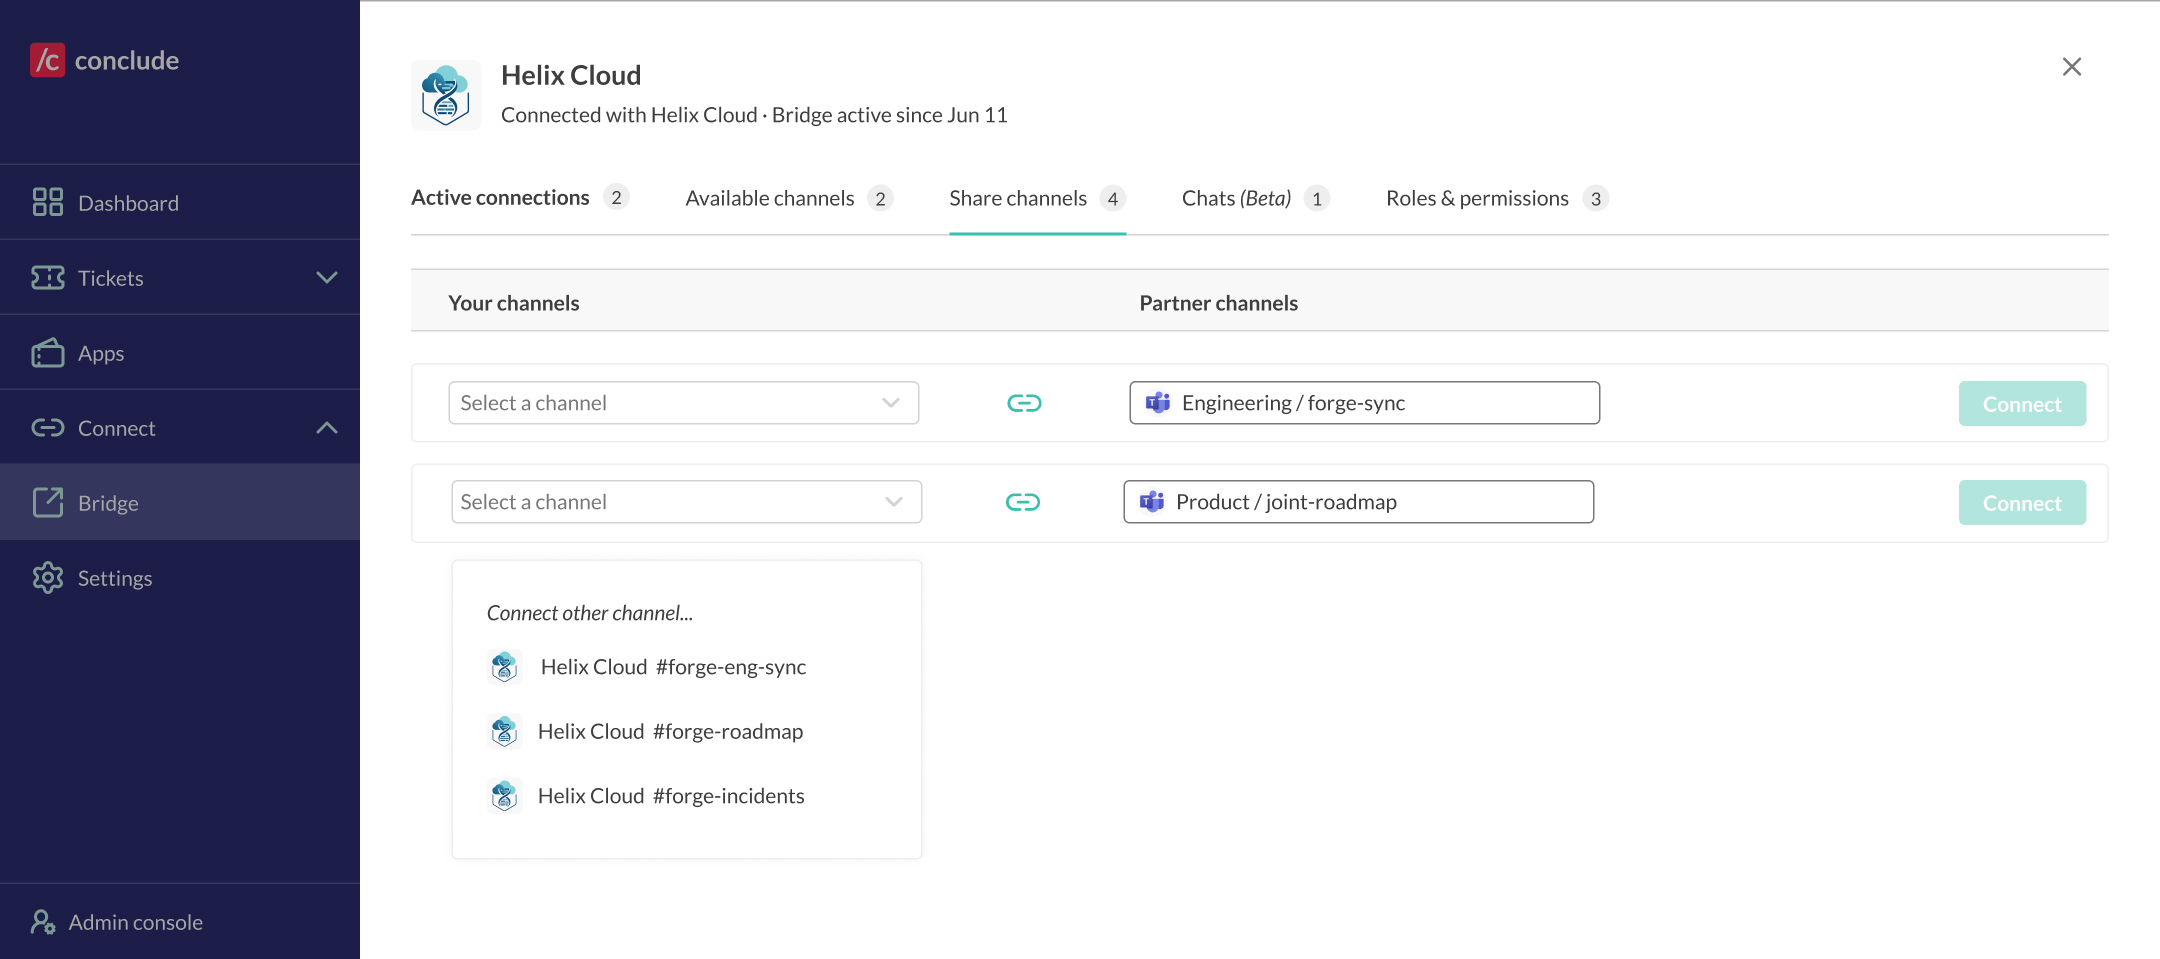
Task: Open channel dropdown for Product / joint-roadmap row
Action: 687,502
